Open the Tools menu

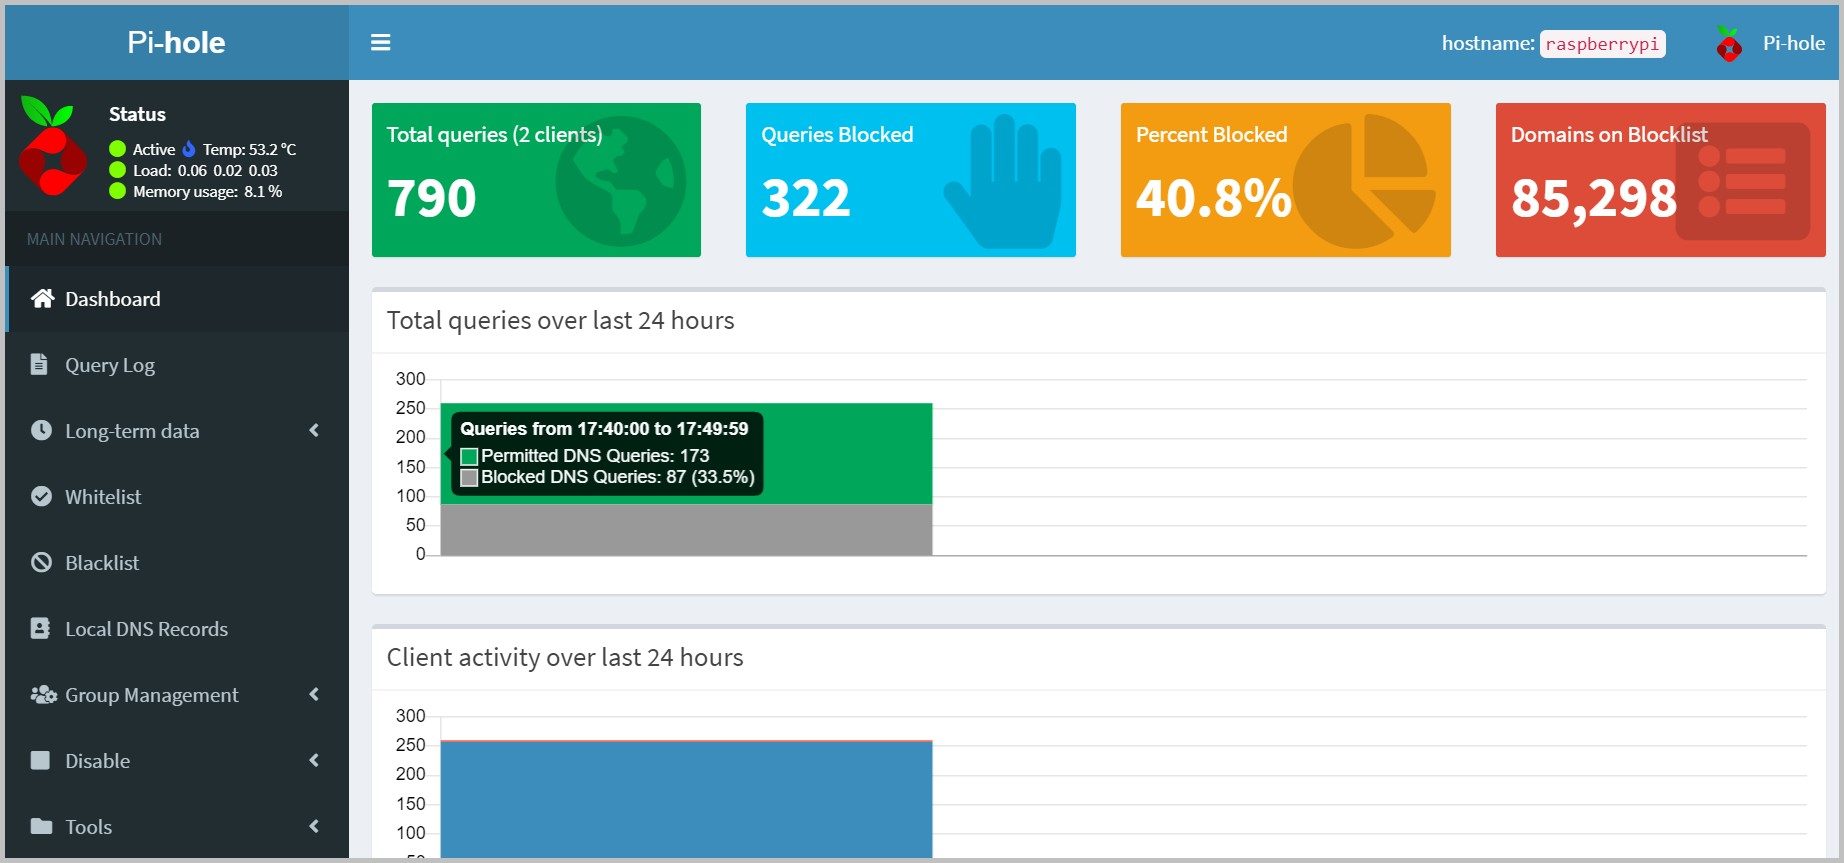coord(177,827)
